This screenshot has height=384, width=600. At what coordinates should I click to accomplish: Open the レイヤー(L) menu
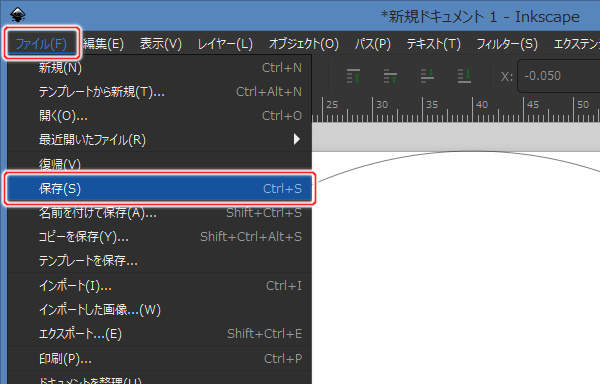click(x=225, y=43)
